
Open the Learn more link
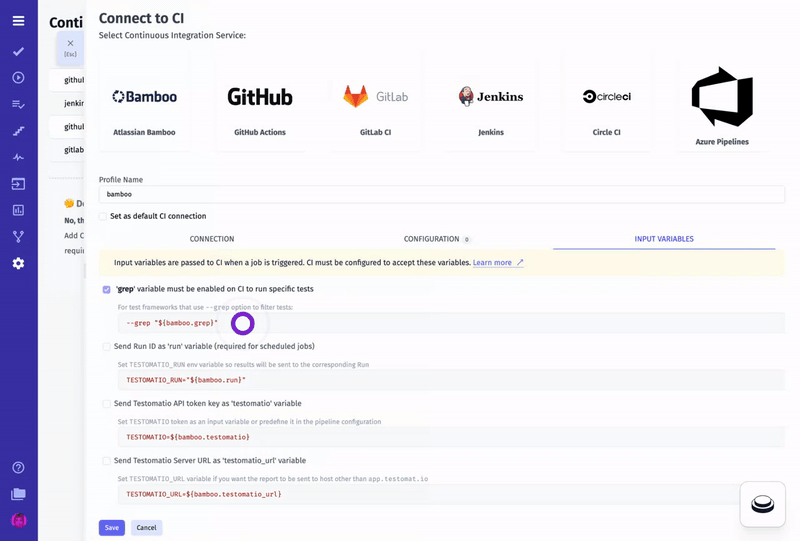pos(498,262)
